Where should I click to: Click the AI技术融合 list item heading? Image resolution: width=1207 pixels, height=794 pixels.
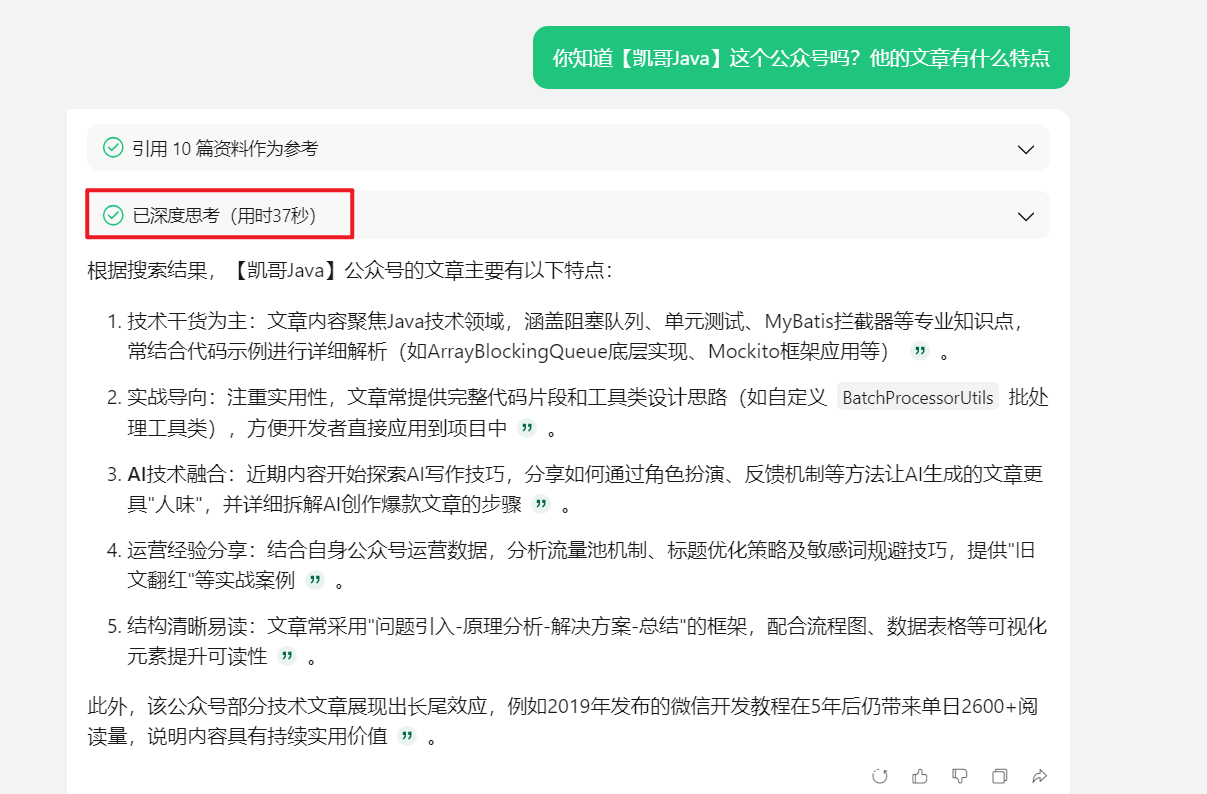pyautogui.click(x=177, y=474)
